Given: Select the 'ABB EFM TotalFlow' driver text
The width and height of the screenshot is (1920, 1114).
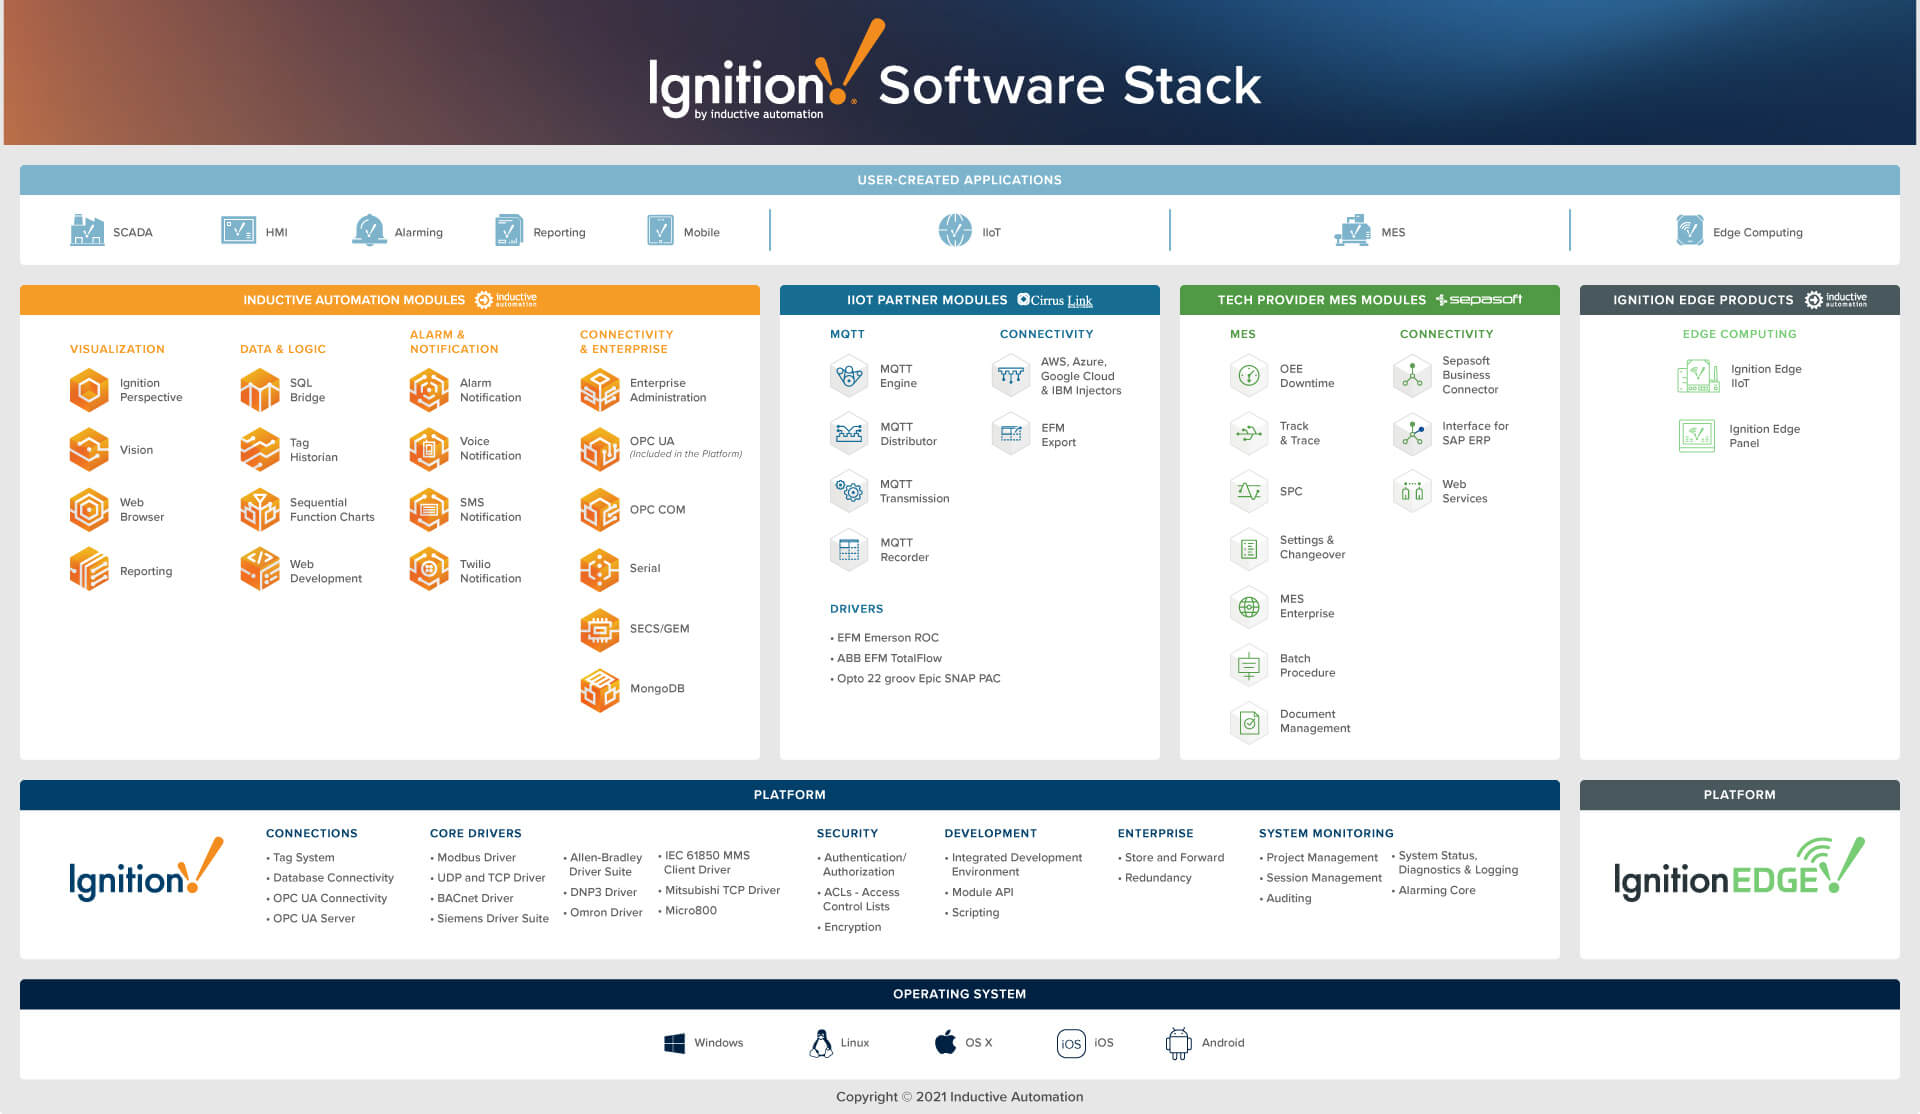Looking at the screenshot, I should click(x=889, y=658).
